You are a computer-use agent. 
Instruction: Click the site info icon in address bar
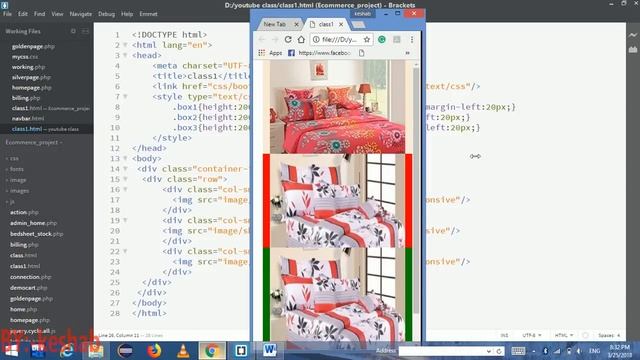click(x=316, y=40)
